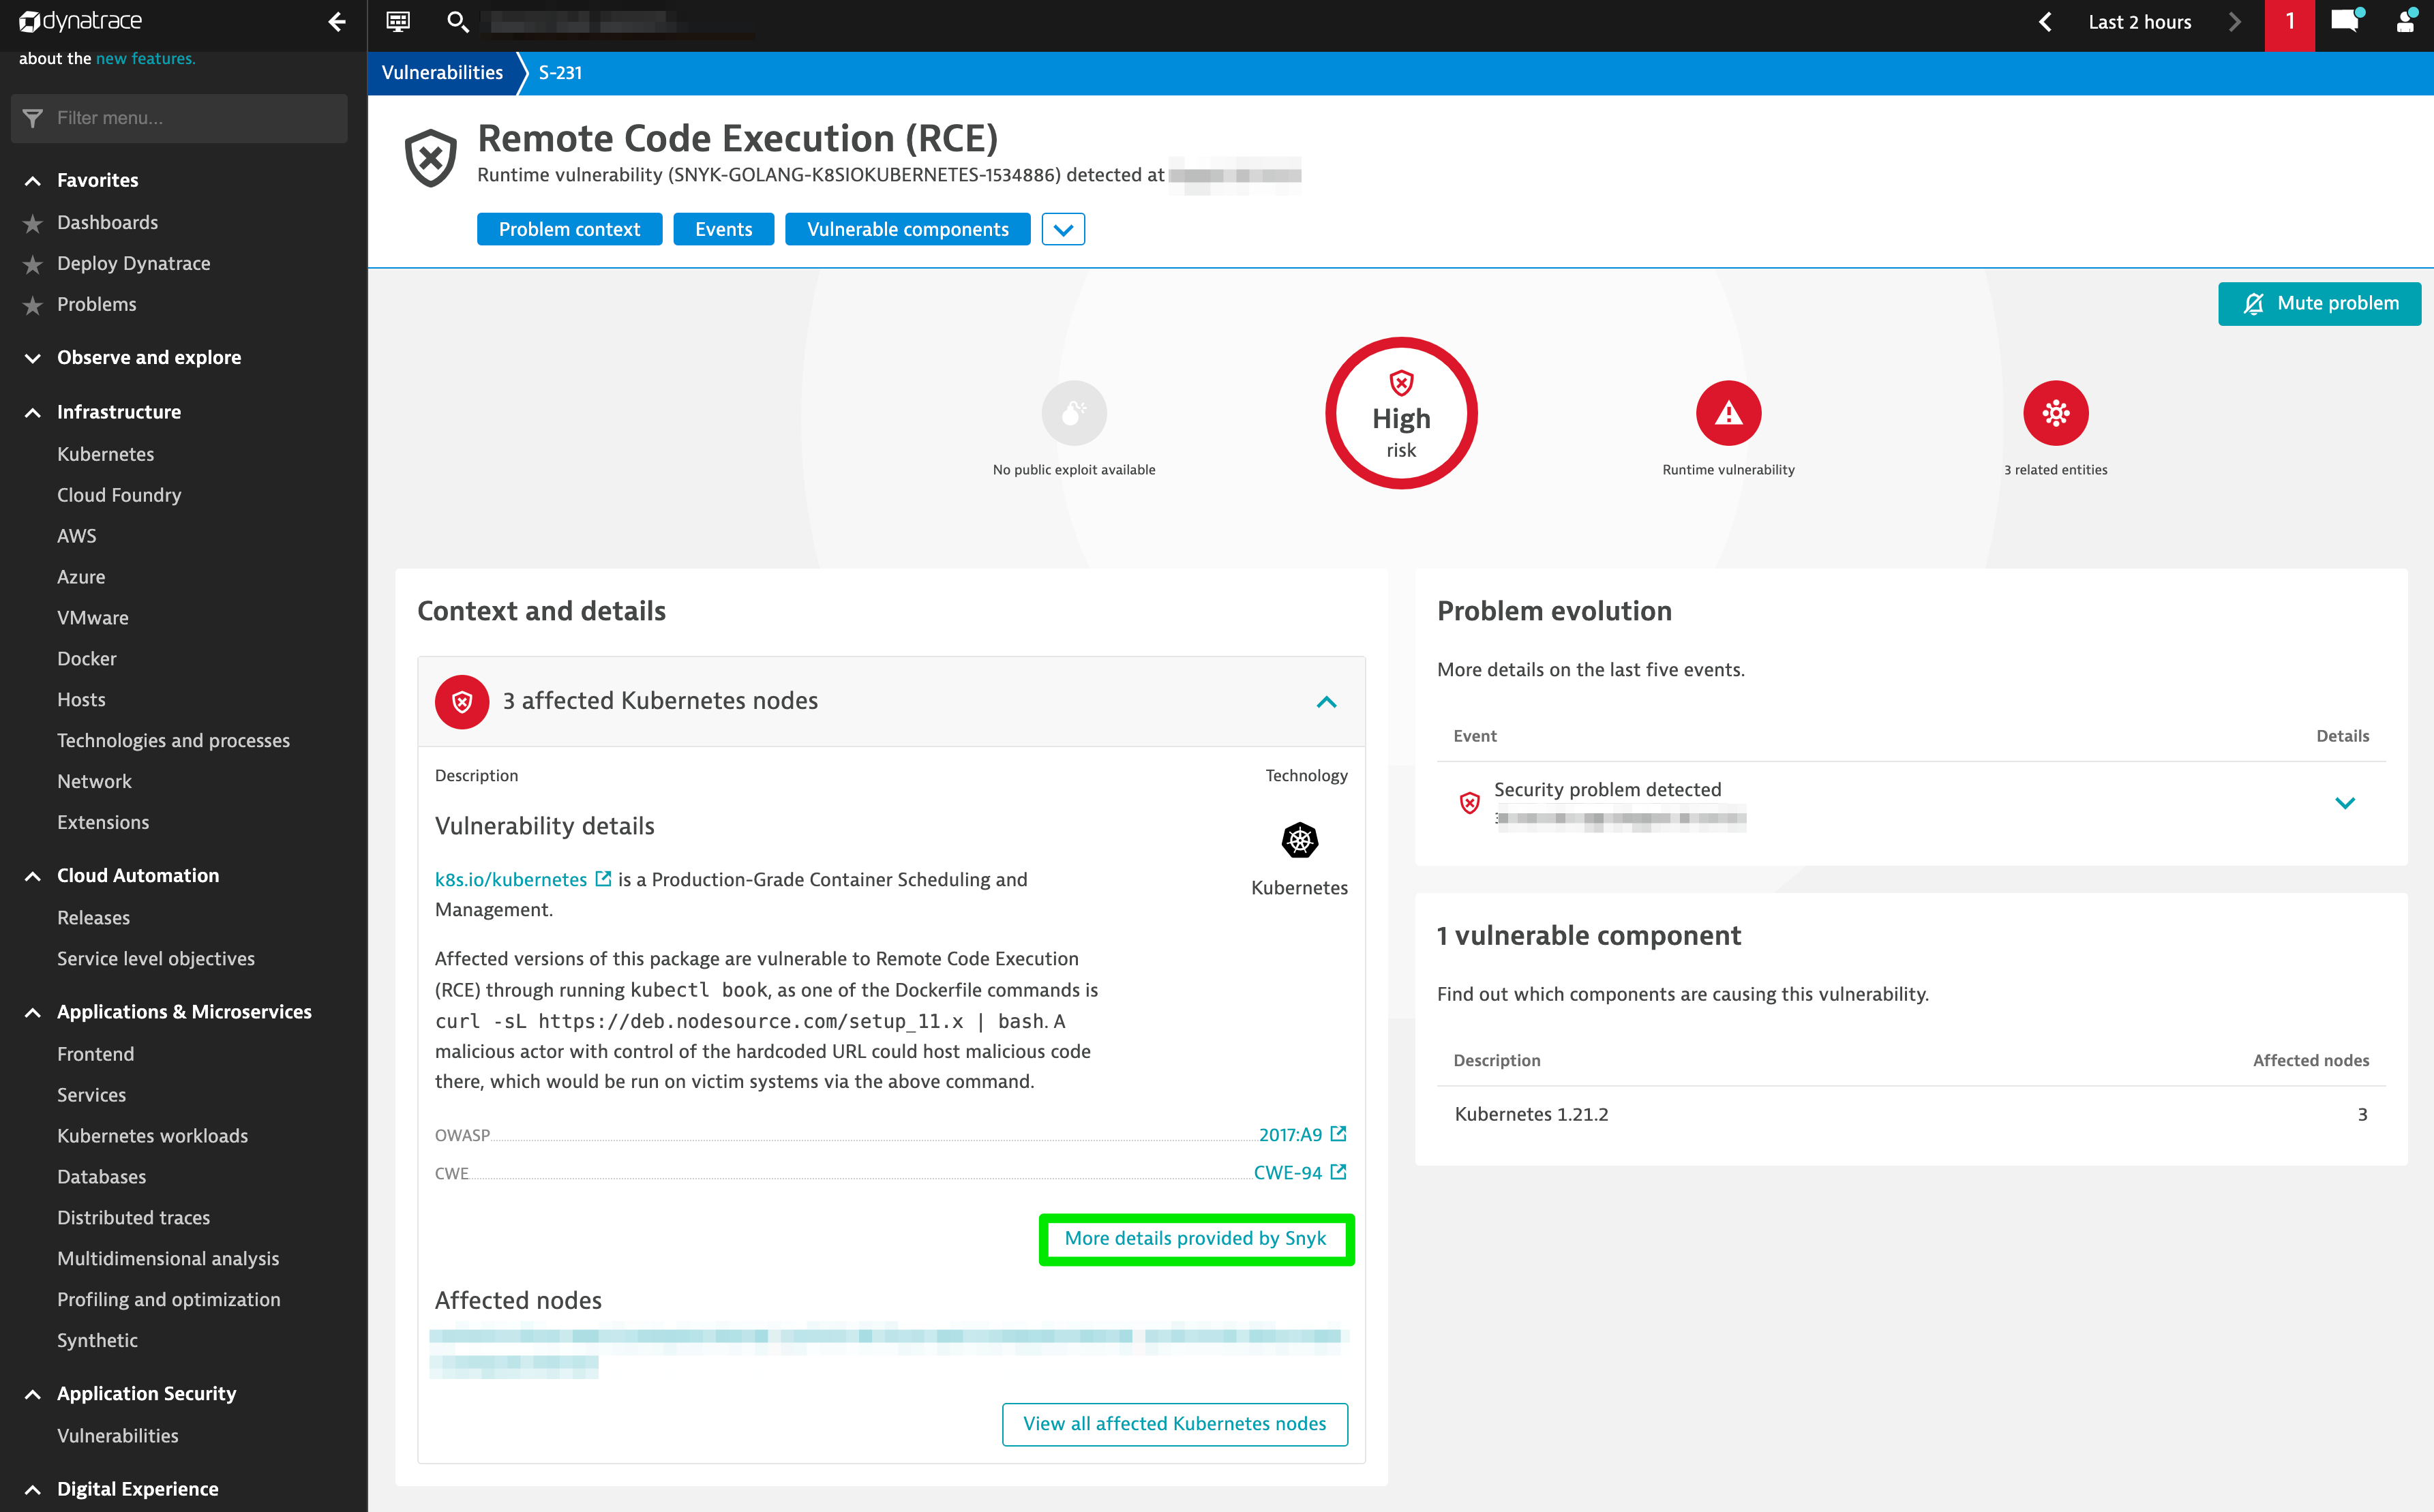The image size is (2434, 1512).
Task: Open the chat notifications icon
Action: pyautogui.click(x=2347, y=21)
